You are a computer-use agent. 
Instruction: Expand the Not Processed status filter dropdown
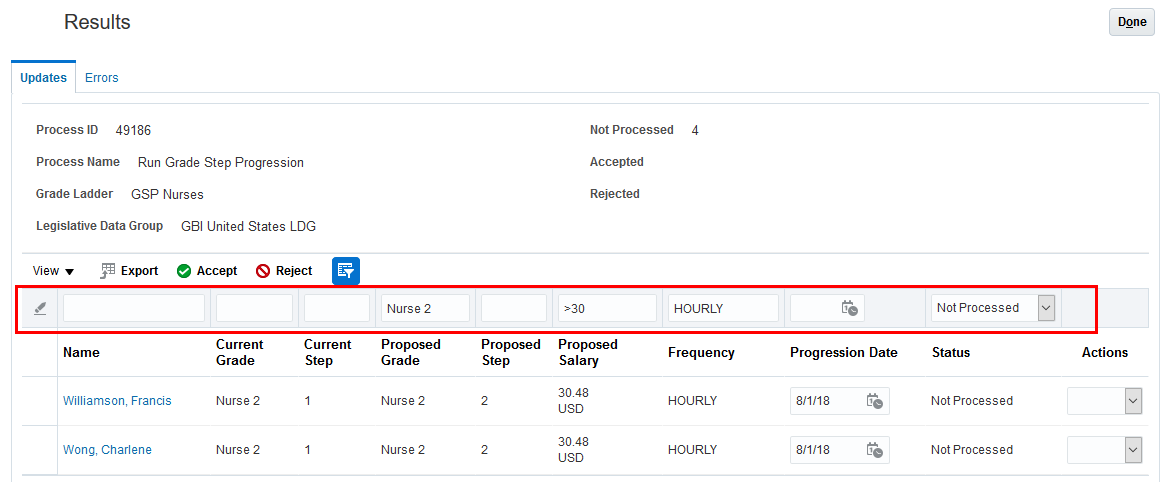[1046, 308]
